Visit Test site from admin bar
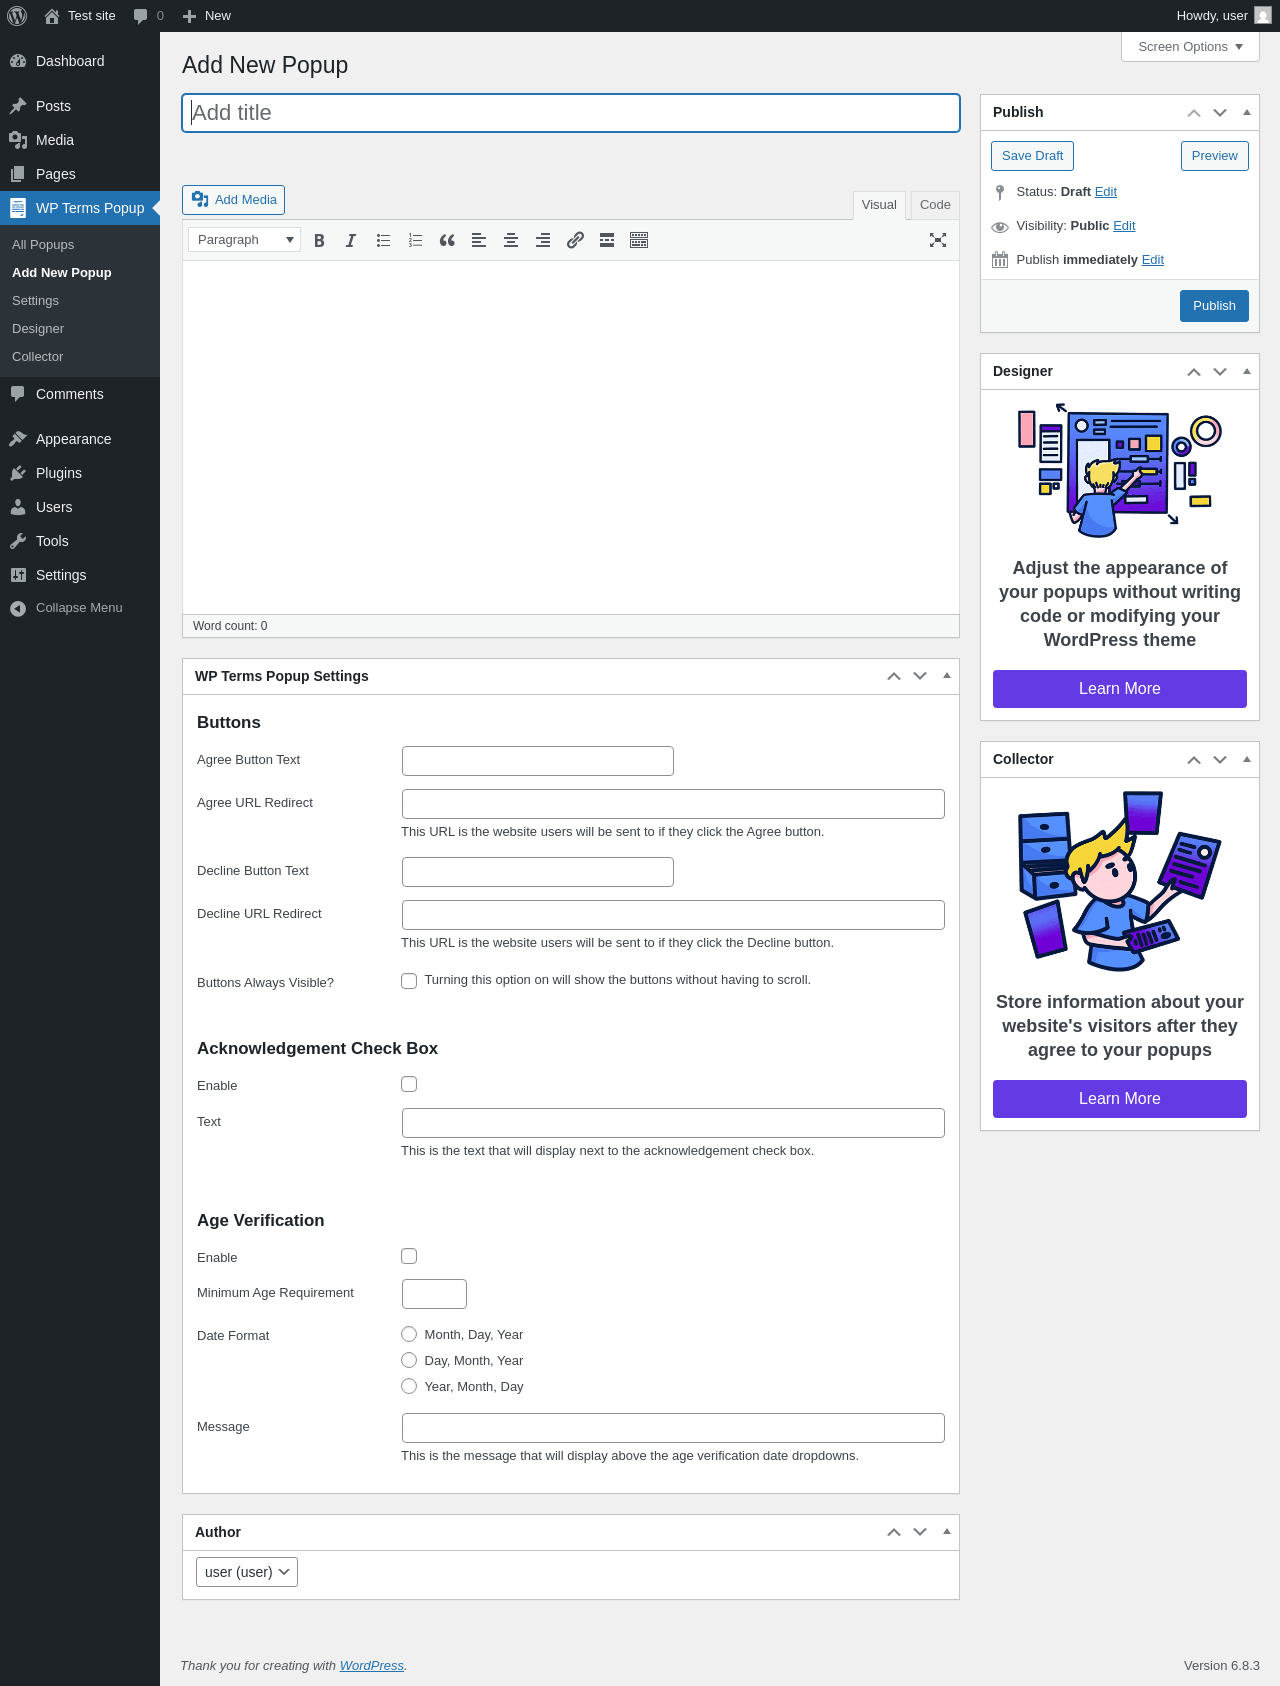This screenshot has width=1280, height=1686. click(x=80, y=16)
